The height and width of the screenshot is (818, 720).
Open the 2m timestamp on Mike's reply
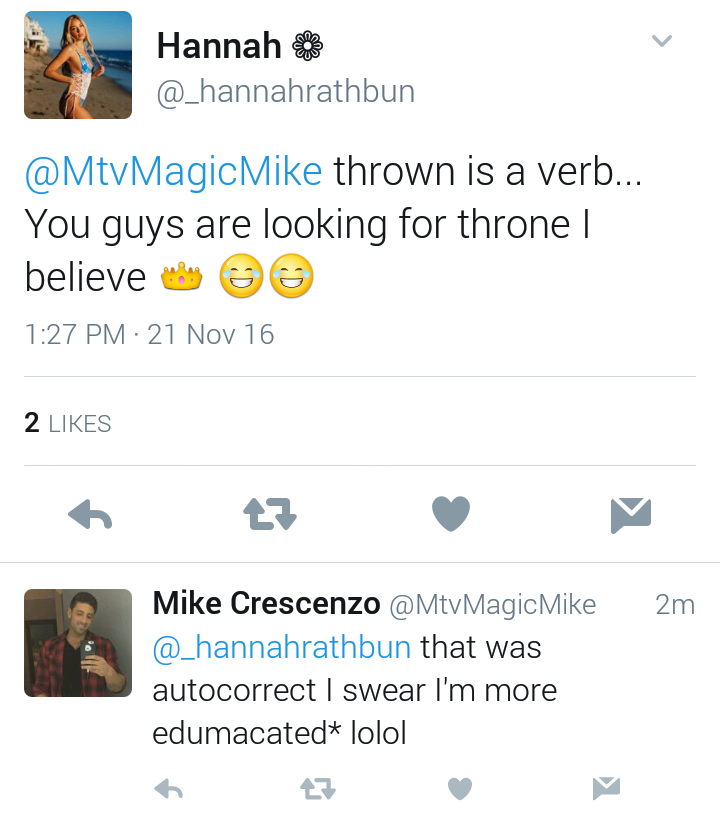pos(675,605)
